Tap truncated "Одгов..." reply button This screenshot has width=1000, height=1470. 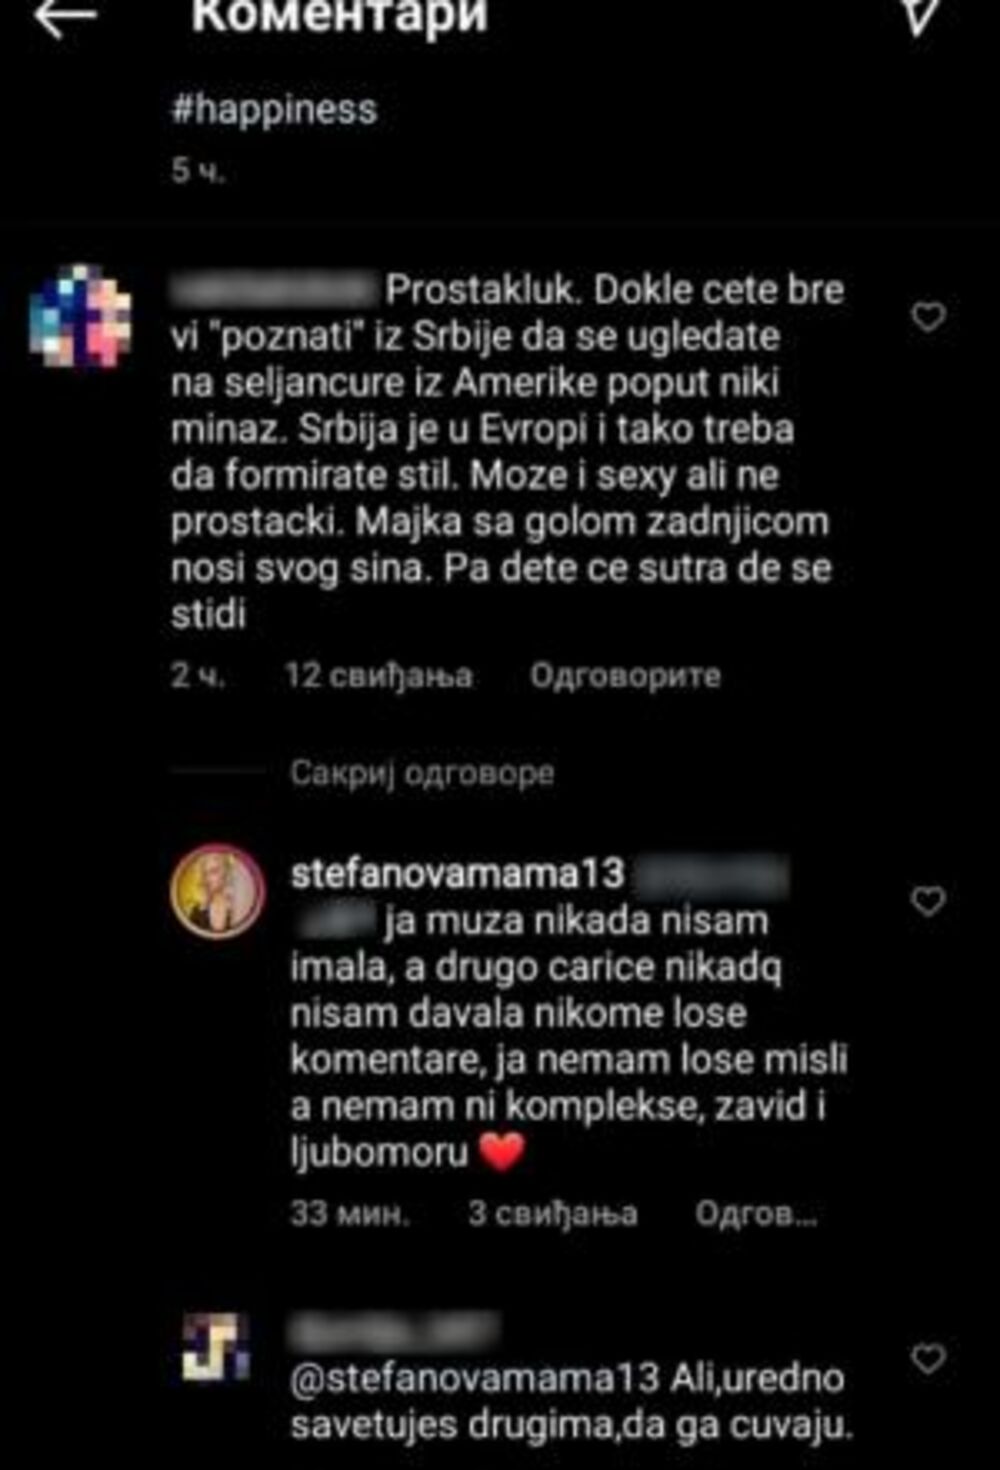(x=756, y=1214)
